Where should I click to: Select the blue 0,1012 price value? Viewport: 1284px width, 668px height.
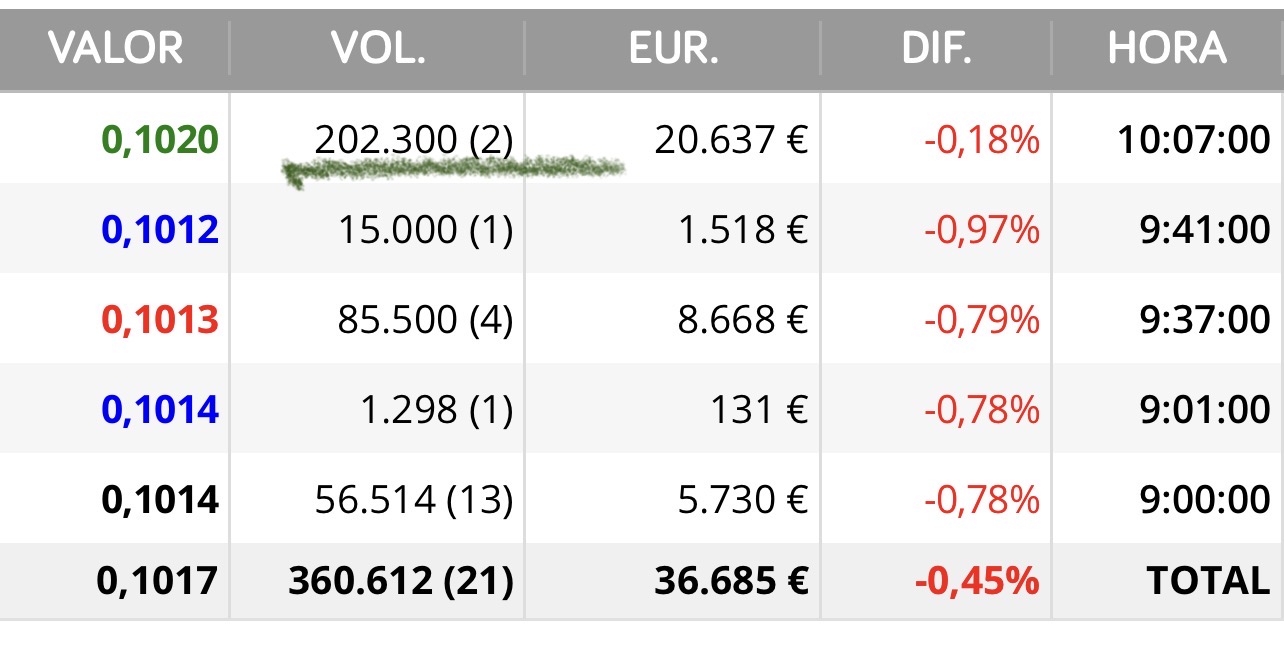click(x=160, y=230)
